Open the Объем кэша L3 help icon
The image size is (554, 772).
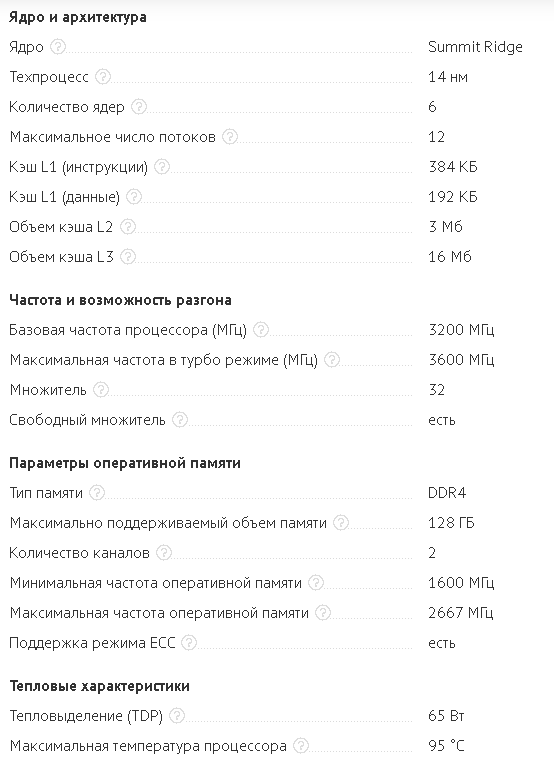coord(128,257)
